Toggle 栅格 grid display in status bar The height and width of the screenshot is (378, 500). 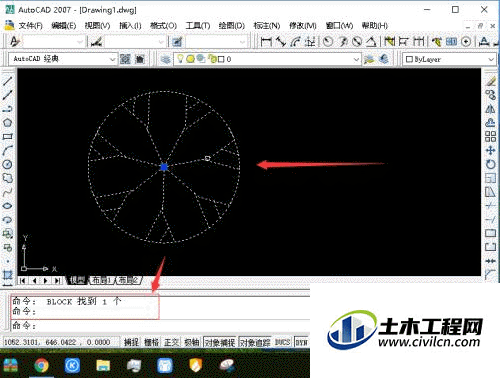click(152, 342)
